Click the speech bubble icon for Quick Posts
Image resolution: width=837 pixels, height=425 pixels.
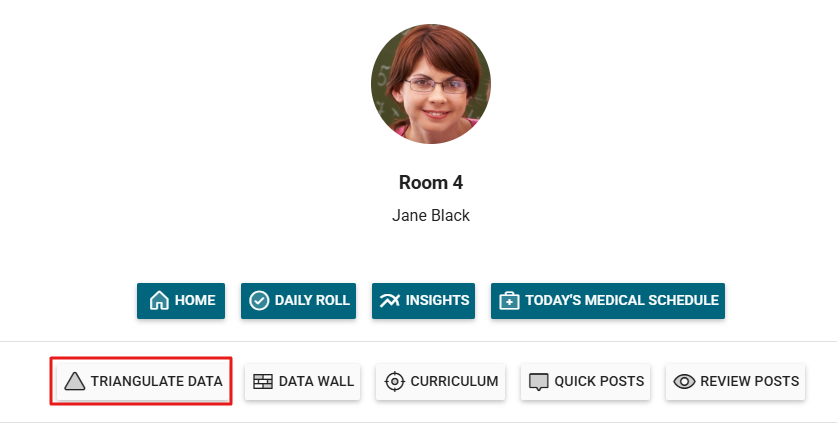point(539,381)
